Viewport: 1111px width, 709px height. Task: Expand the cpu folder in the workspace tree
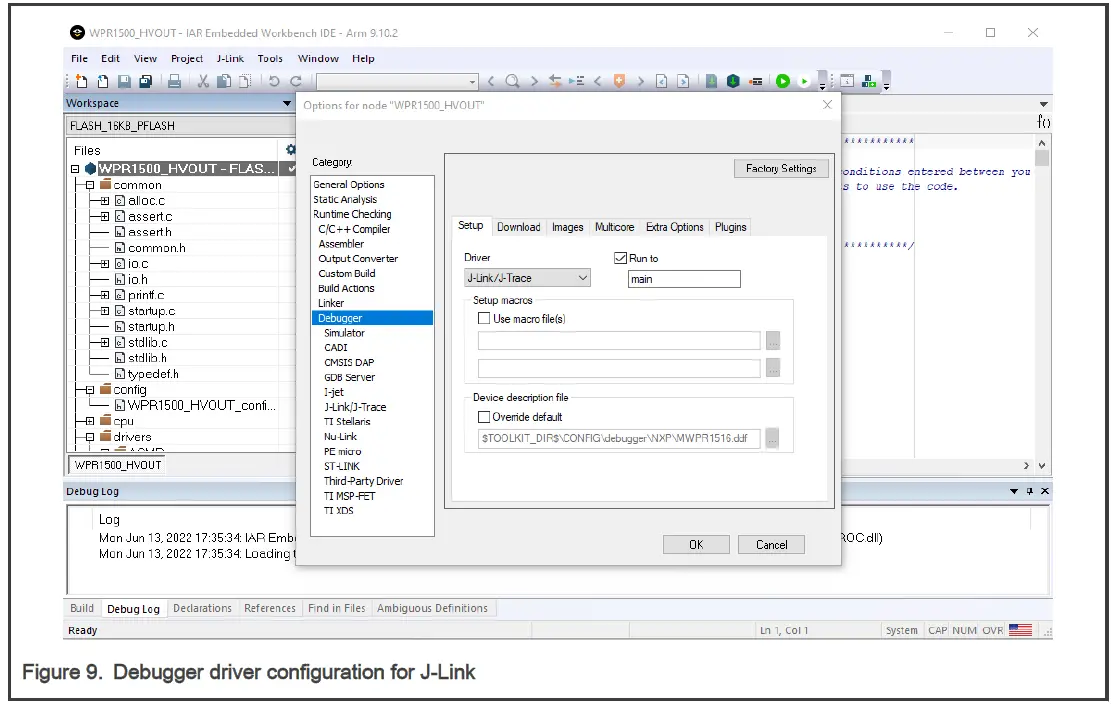[x=90, y=421]
